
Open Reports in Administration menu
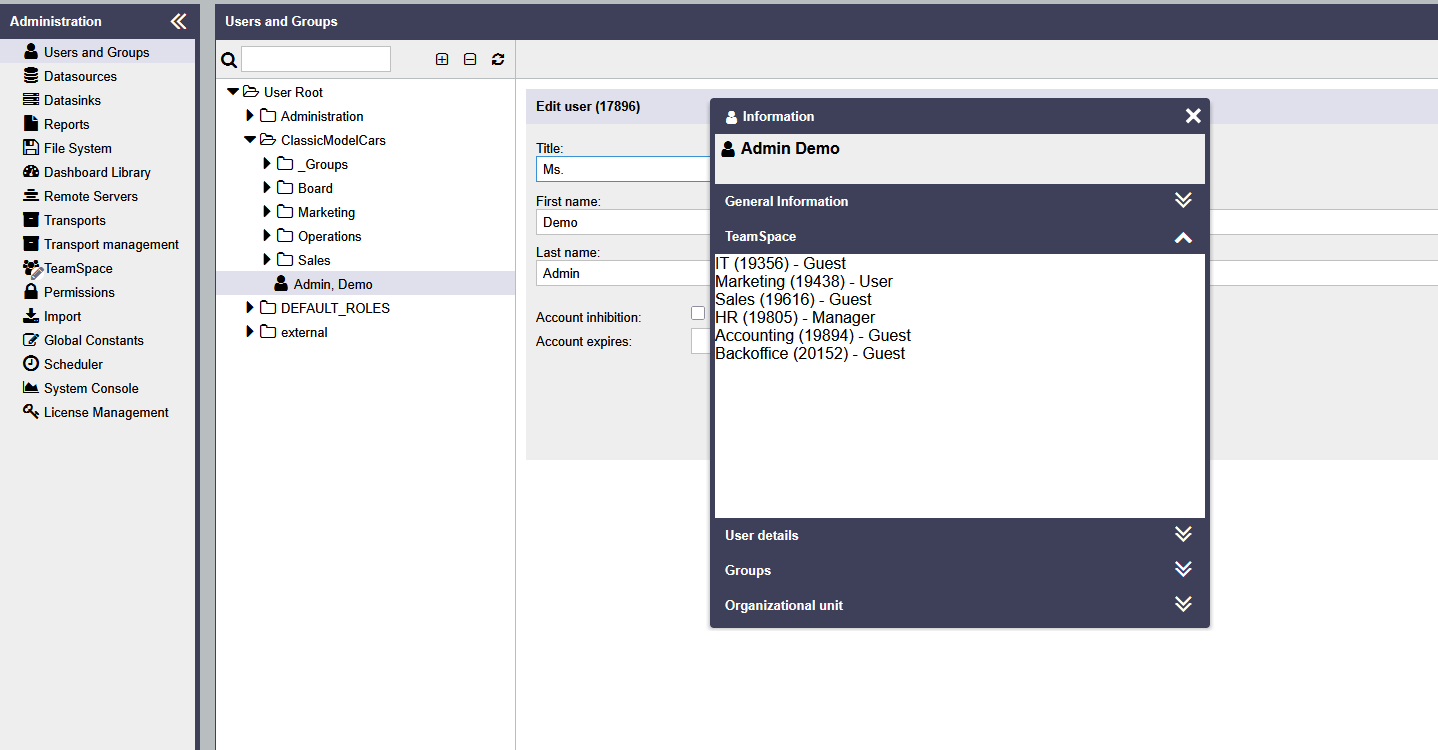tap(67, 124)
